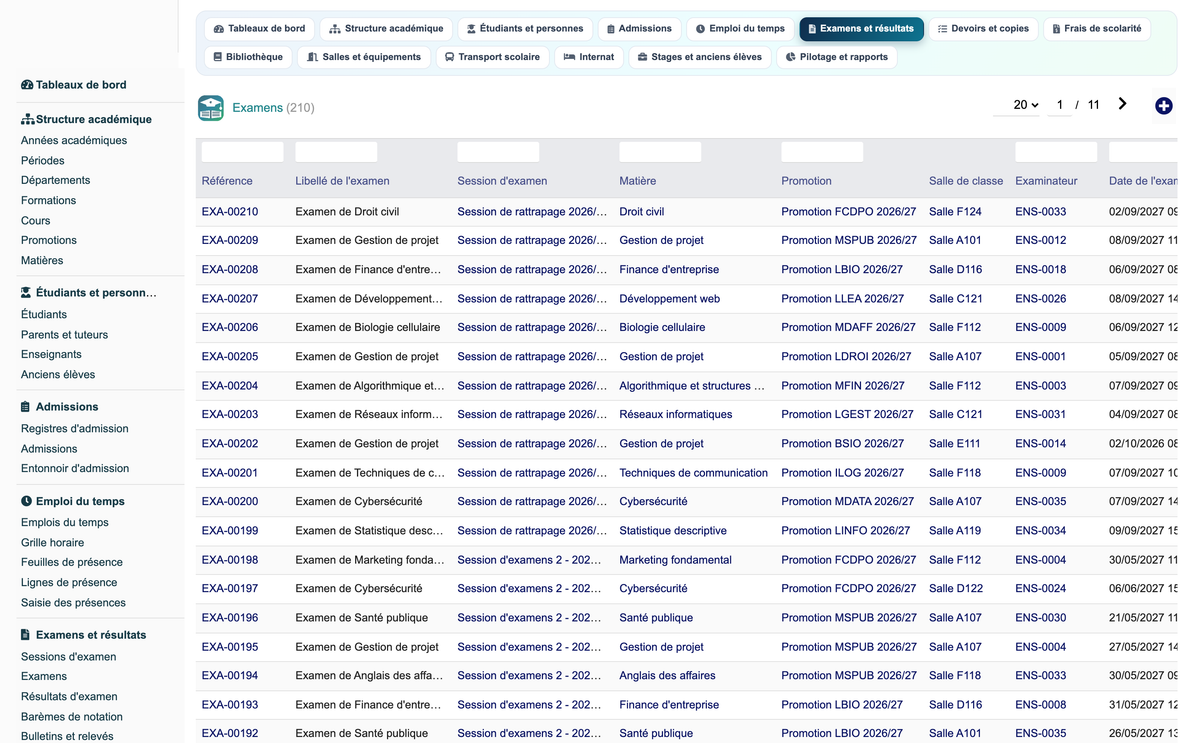Open Stages et anciens élèves tab
The width and height of the screenshot is (1200, 743).
click(x=700, y=57)
